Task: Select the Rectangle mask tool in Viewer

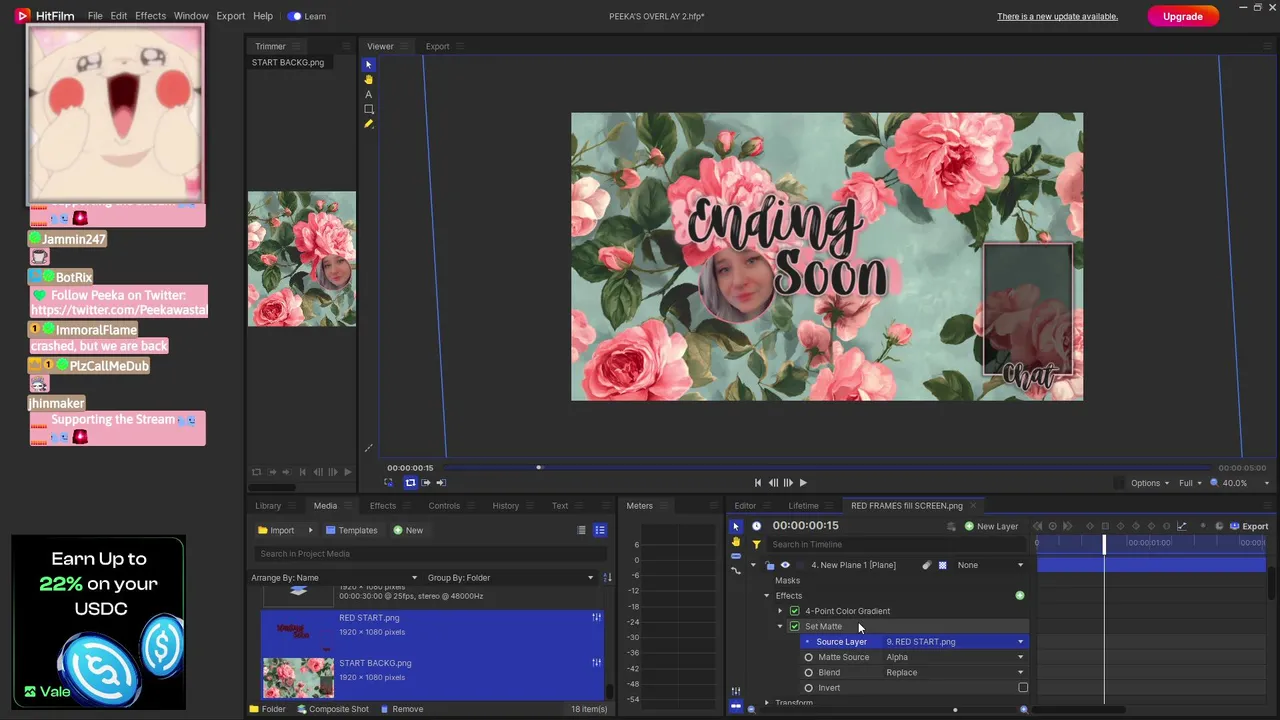Action: (369, 109)
